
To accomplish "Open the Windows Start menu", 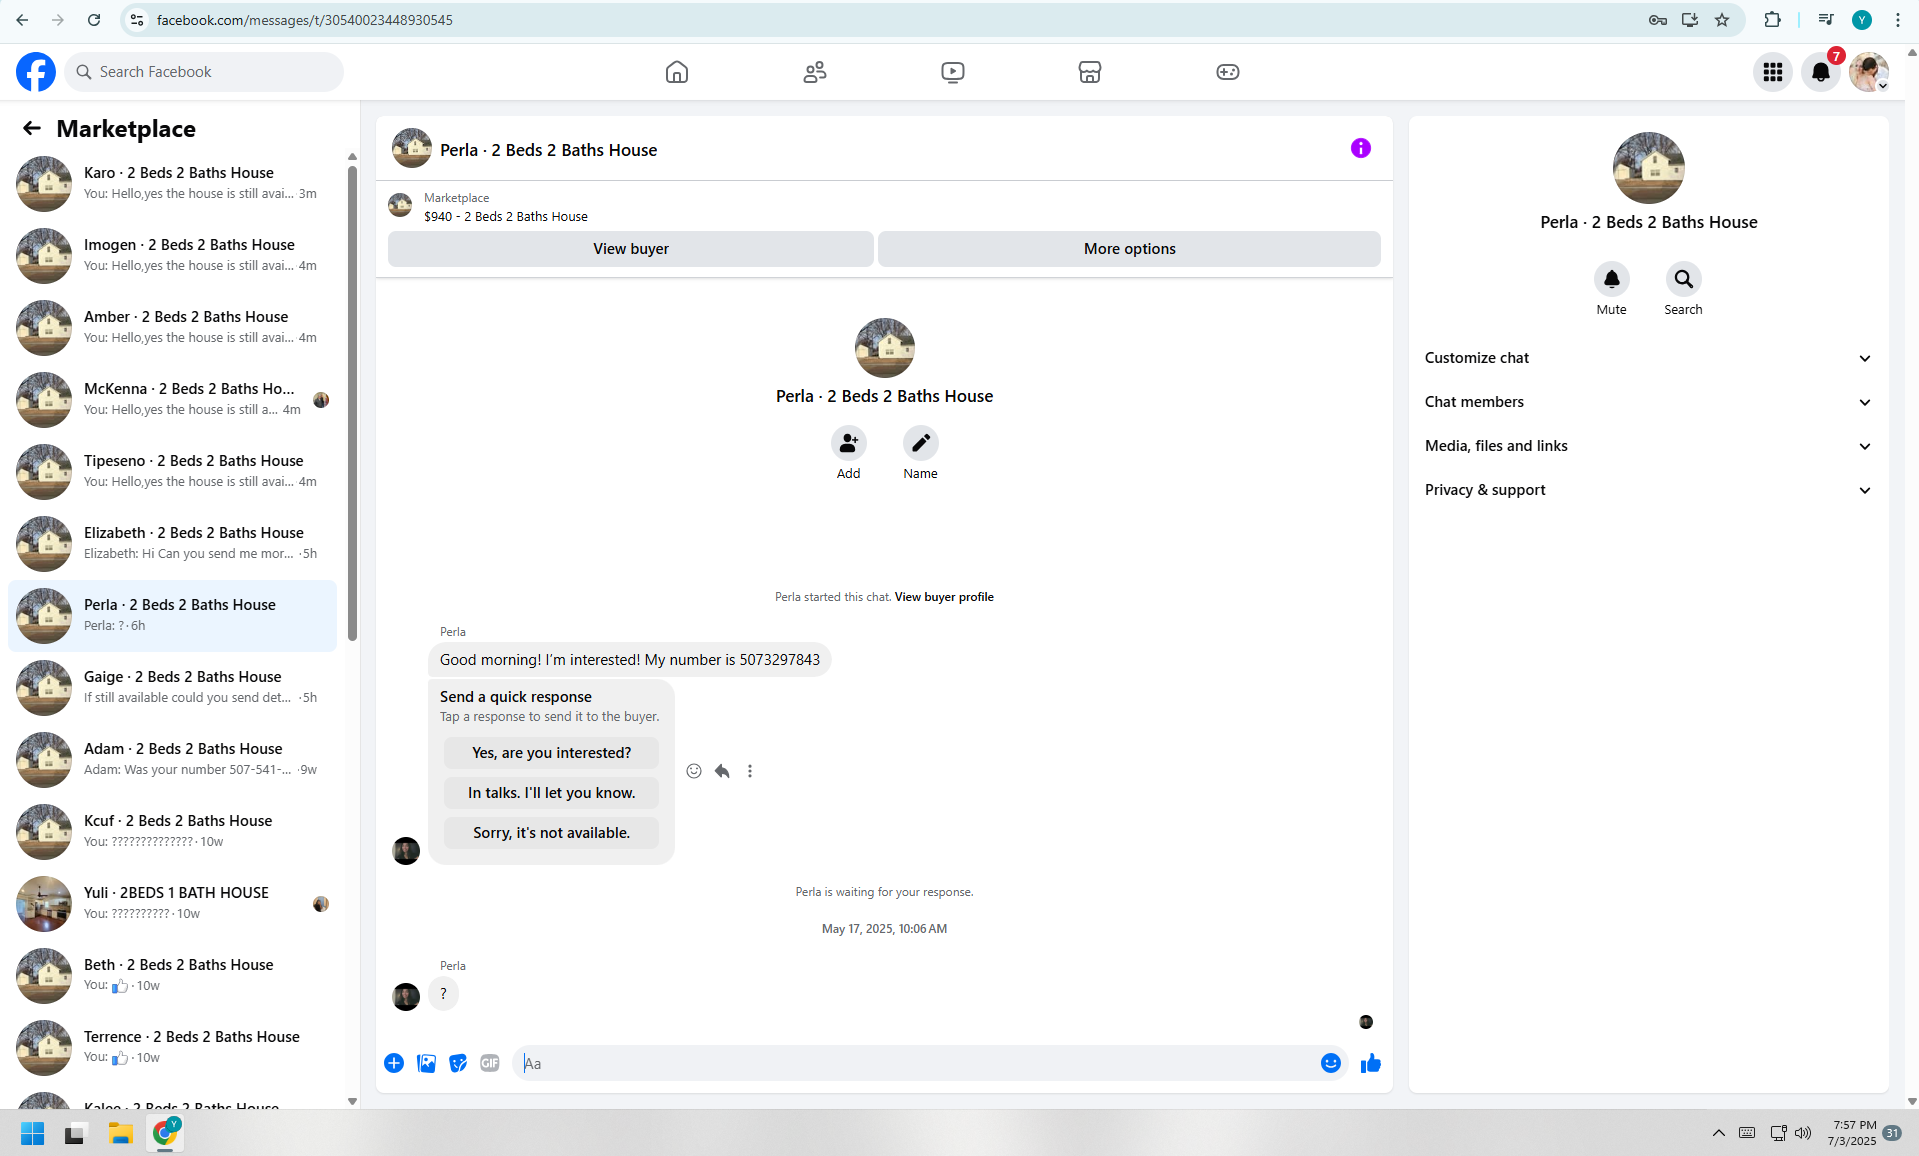I will pyautogui.click(x=33, y=1133).
